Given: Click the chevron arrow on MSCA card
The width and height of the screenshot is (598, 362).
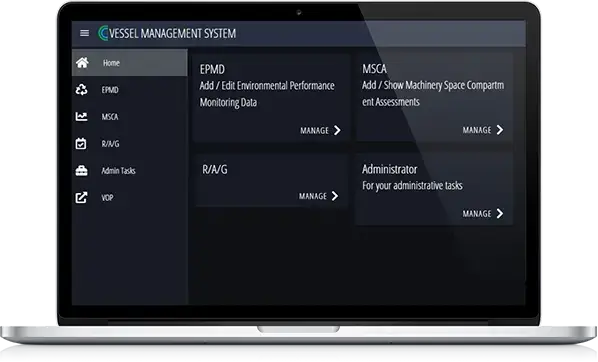Looking at the screenshot, I should [x=500, y=130].
